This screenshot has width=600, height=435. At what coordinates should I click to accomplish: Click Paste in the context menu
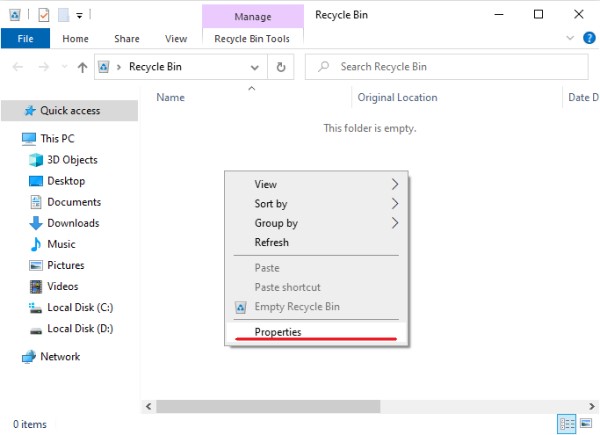pyautogui.click(x=317, y=267)
